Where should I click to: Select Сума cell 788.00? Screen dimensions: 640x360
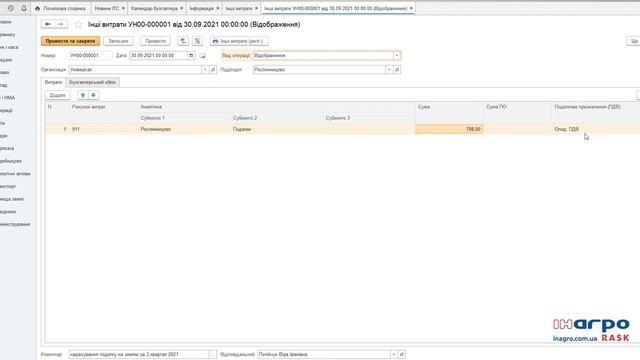[449, 129]
